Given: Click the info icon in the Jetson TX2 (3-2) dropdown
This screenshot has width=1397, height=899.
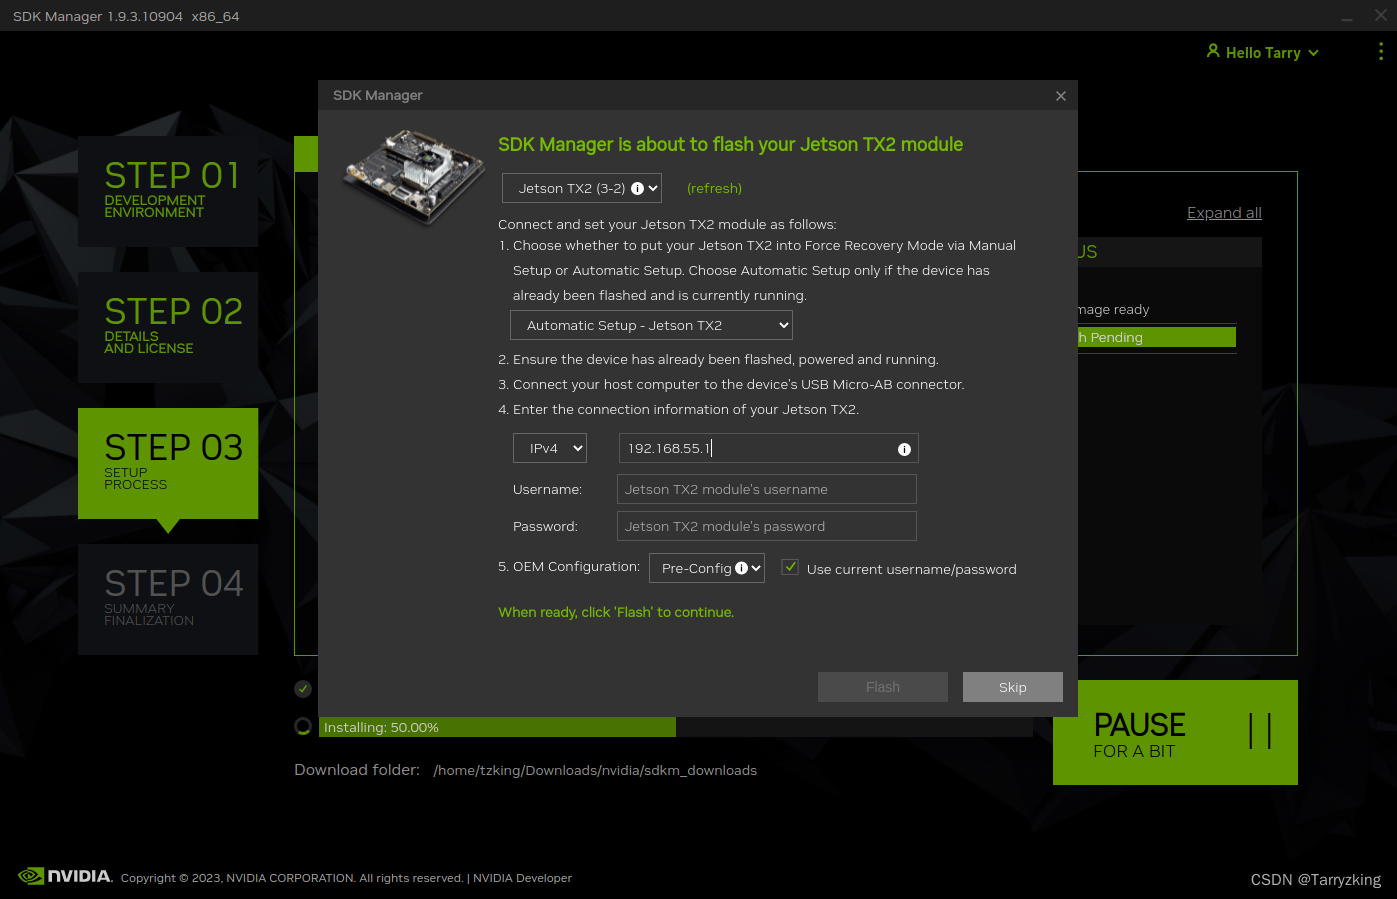Looking at the screenshot, I should (x=637, y=188).
